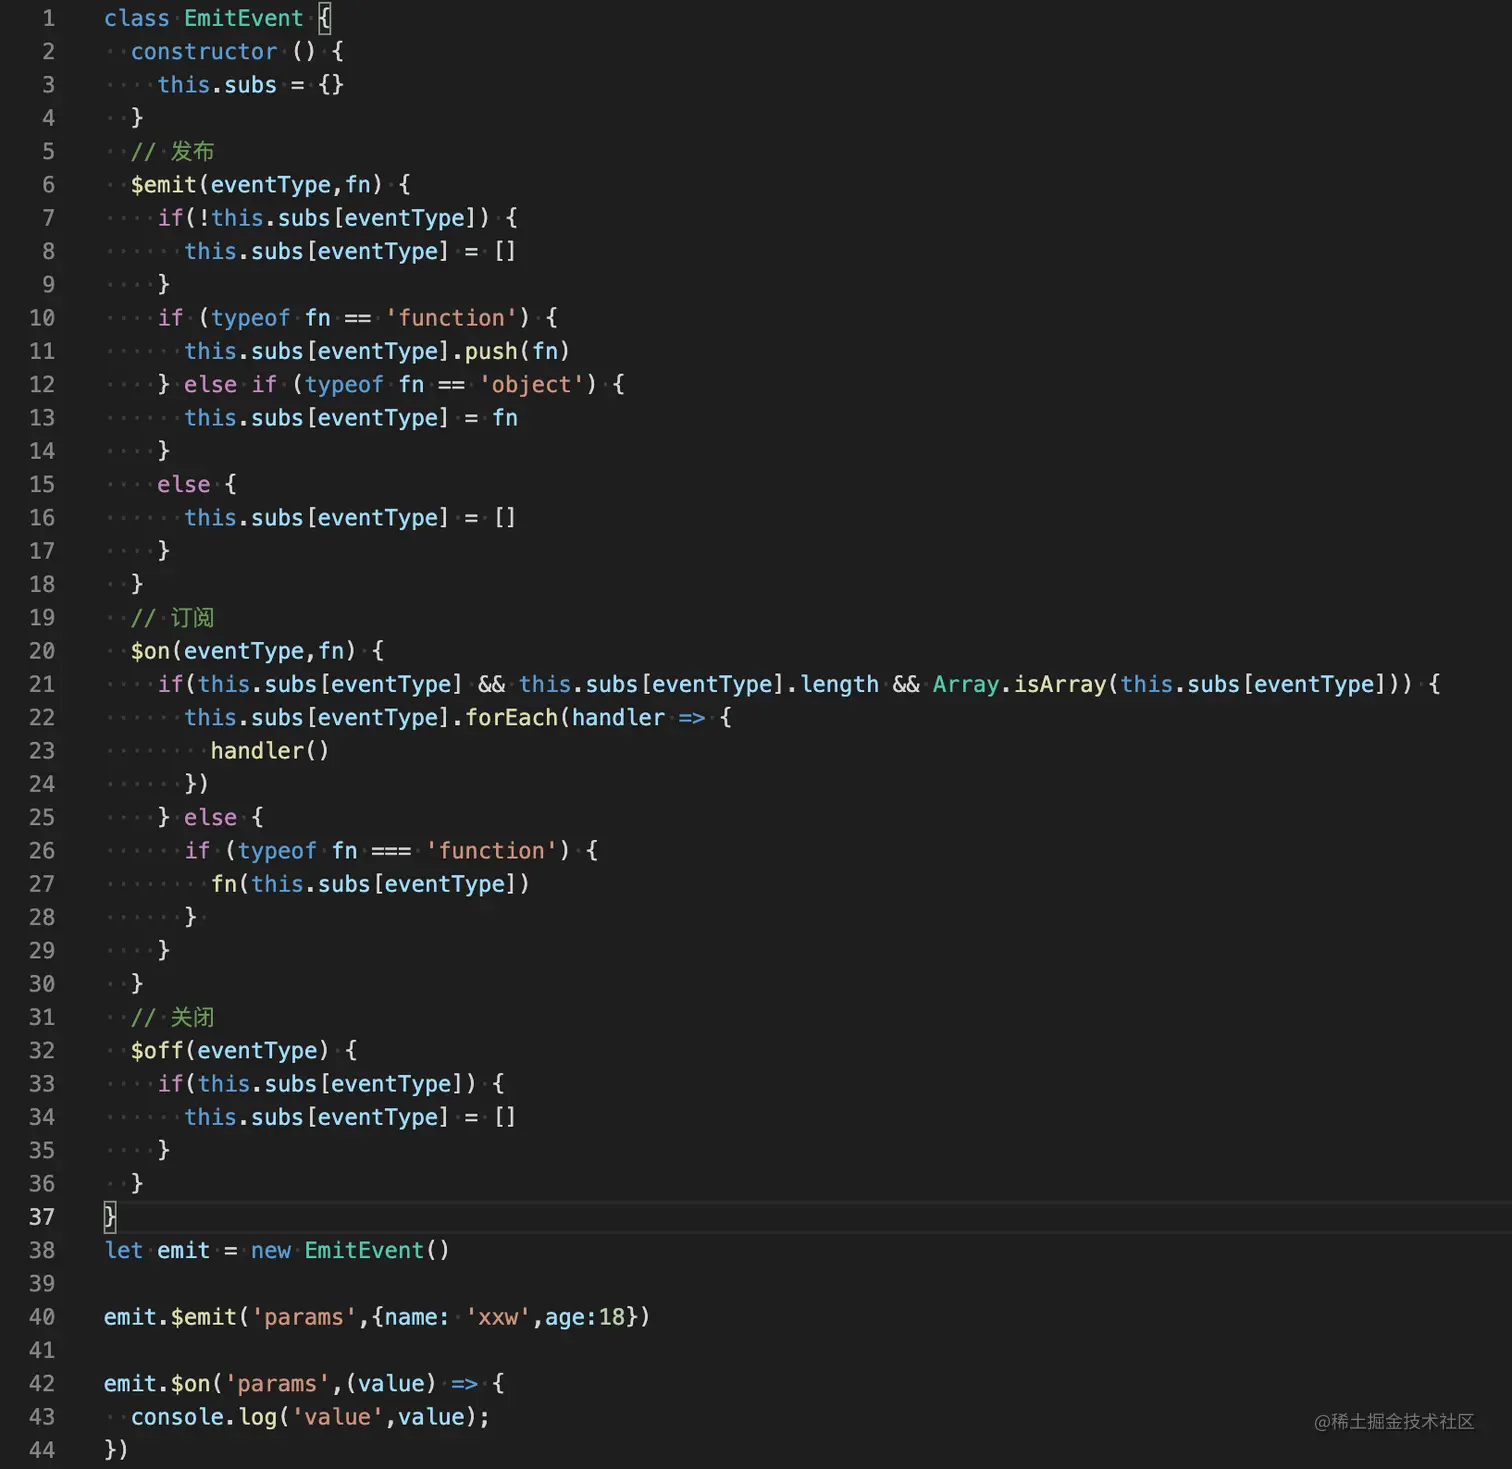Click the '(value)' parameter on line 42
This screenshot has height=1469, width=1512.
point(391,1384)
